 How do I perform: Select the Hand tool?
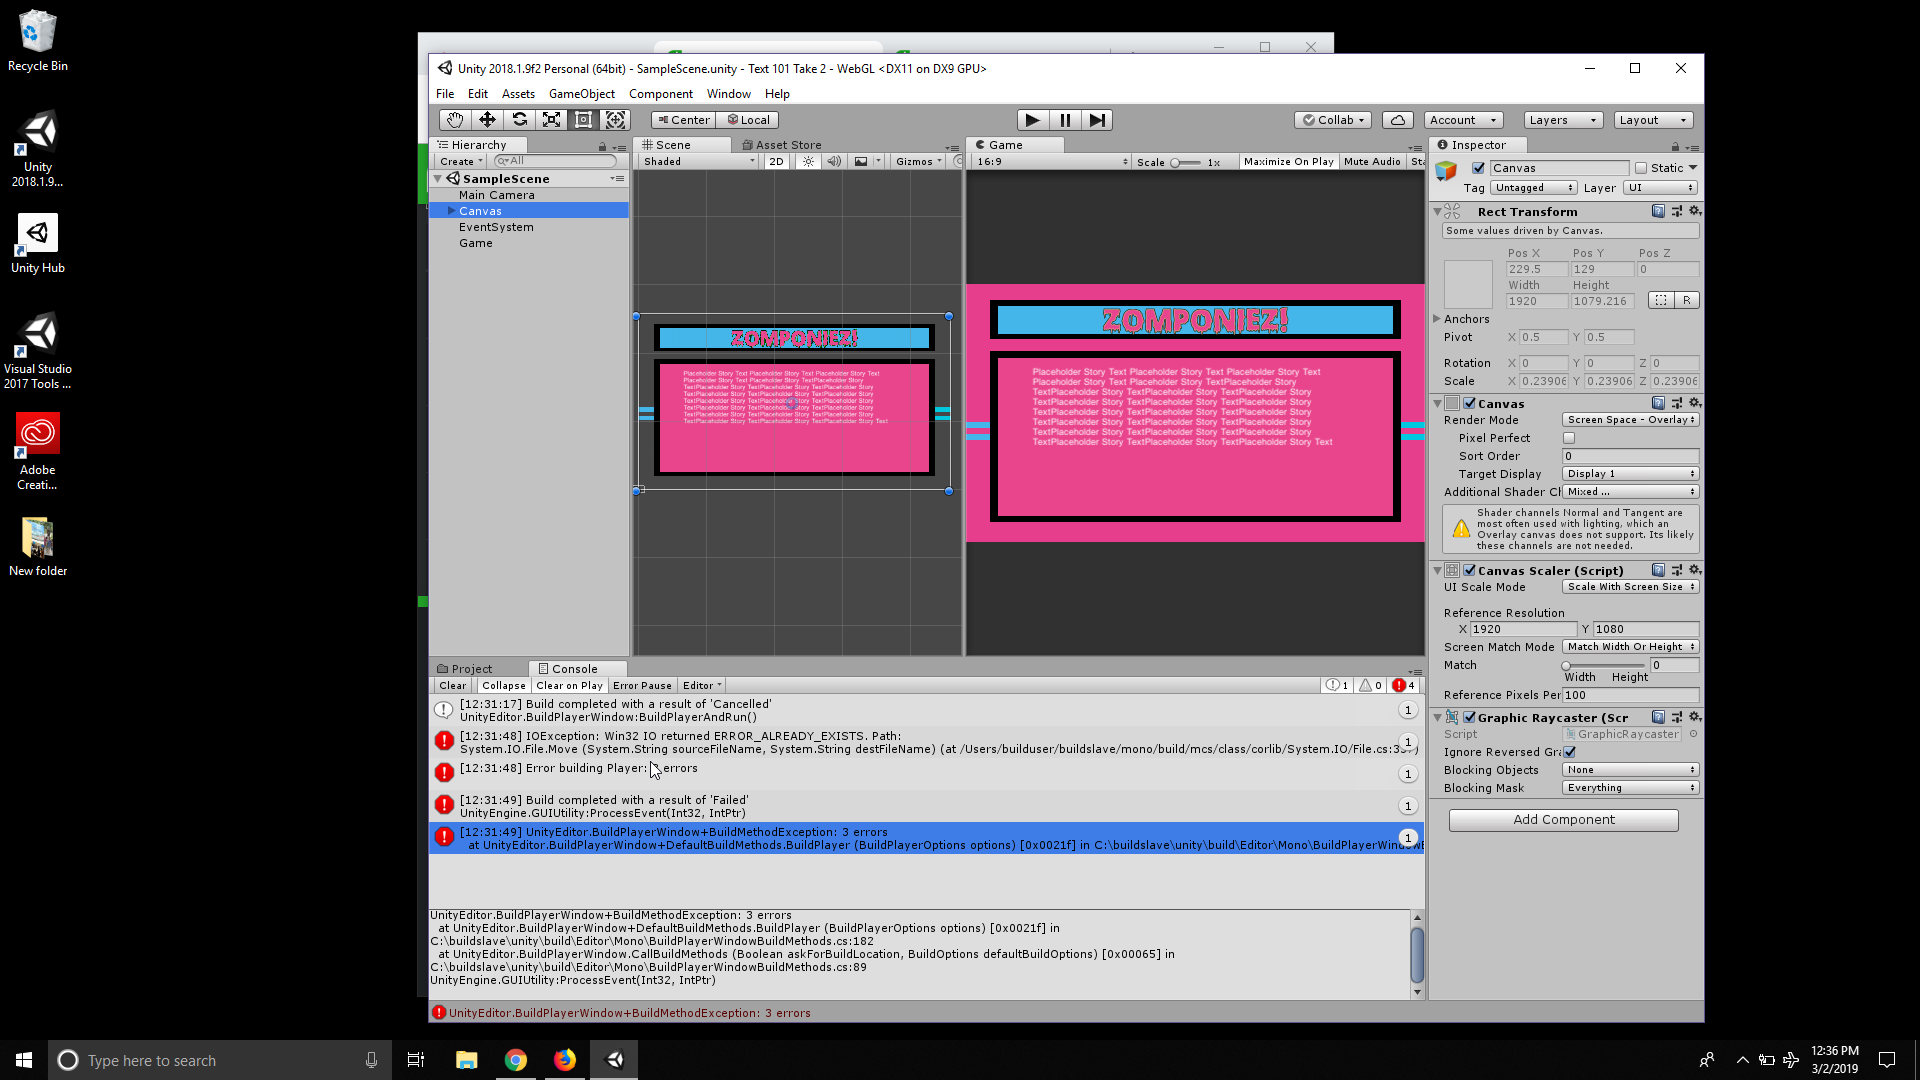point(455,119)
